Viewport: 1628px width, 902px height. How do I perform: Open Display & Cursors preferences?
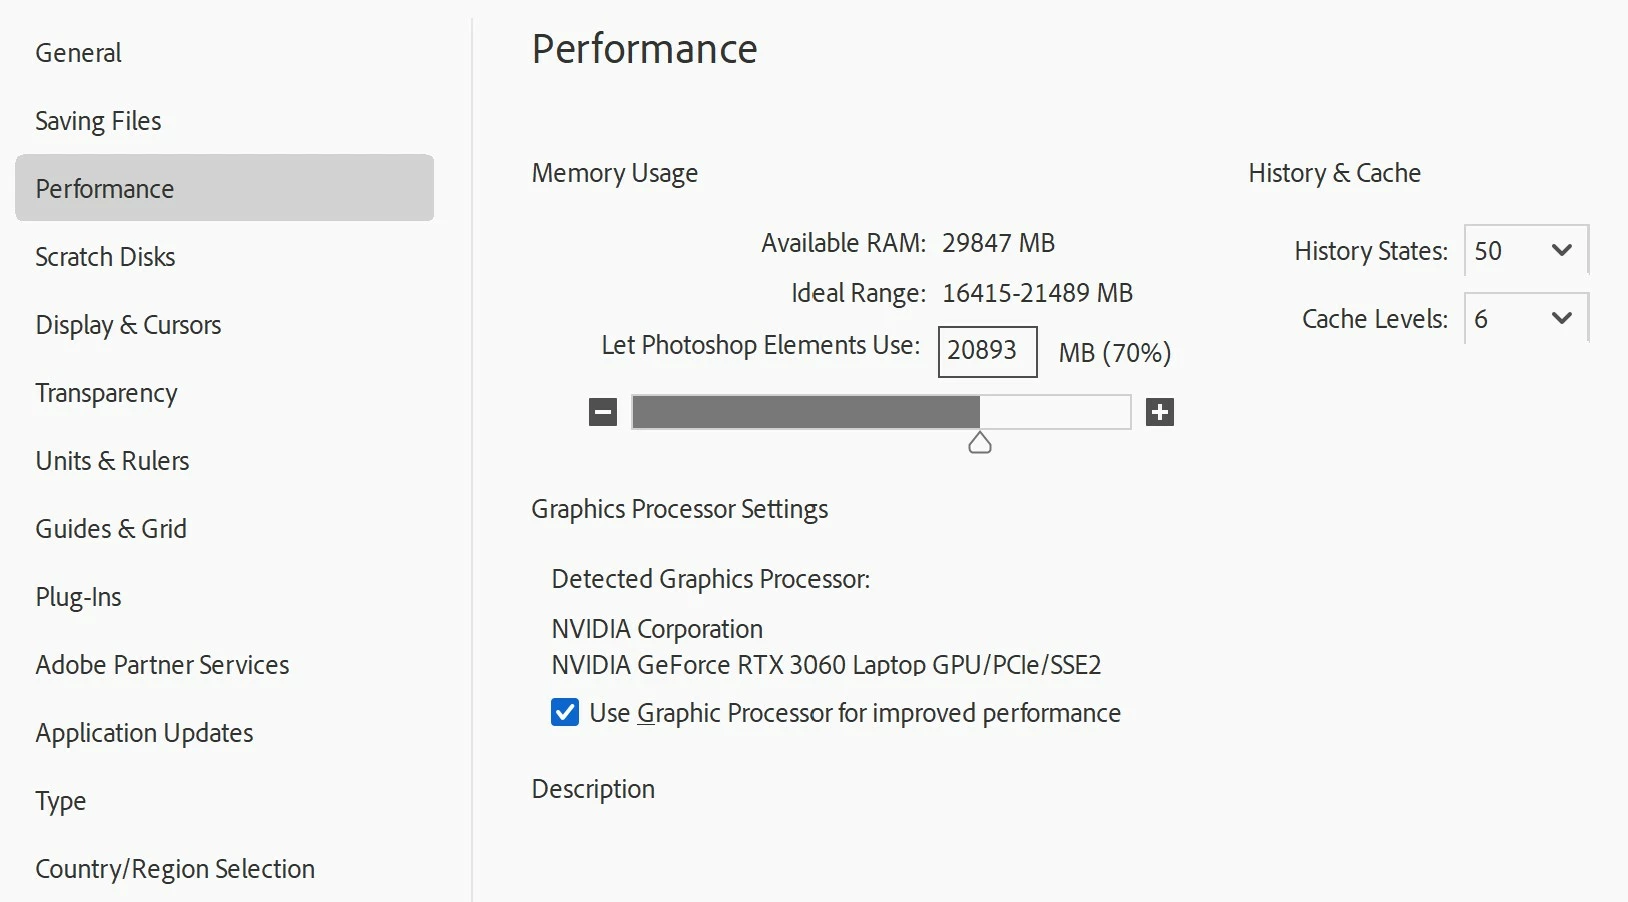pos(128,325)
